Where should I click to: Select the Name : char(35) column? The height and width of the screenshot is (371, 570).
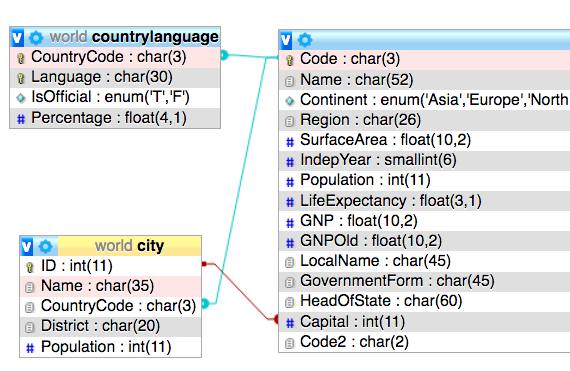(111, 286)
